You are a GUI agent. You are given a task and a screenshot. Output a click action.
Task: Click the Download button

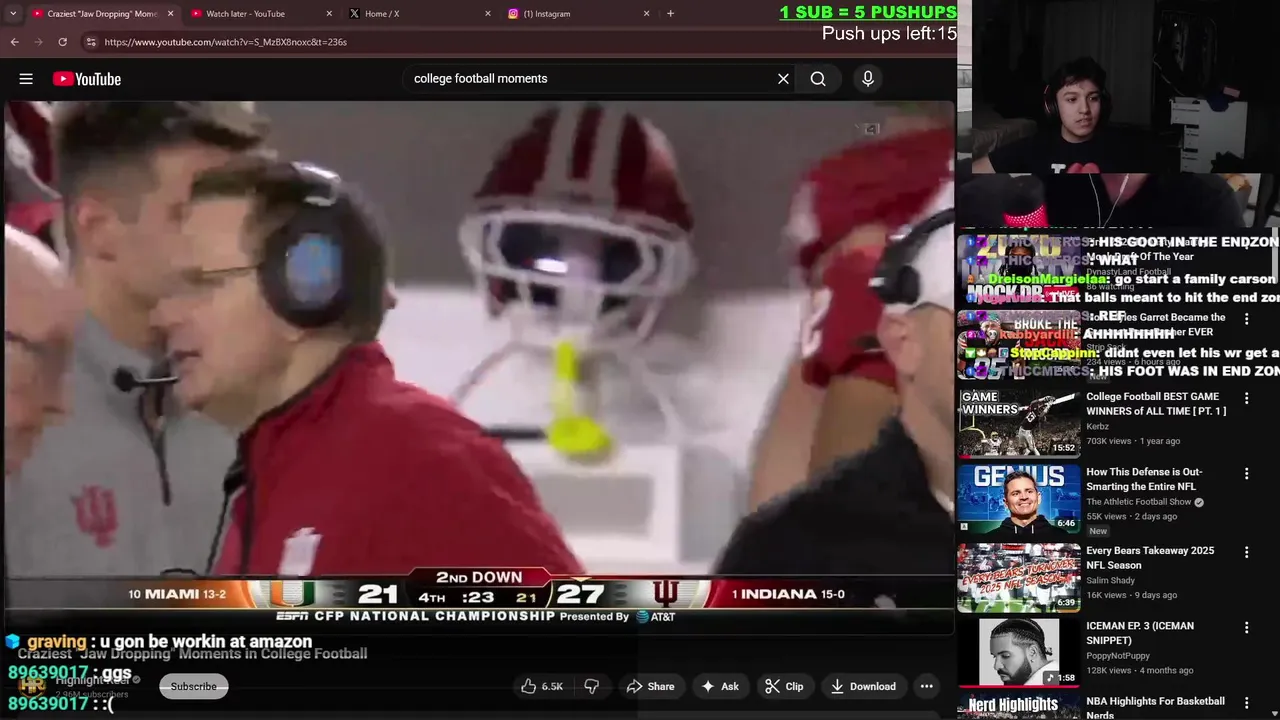[x=863, y=686]
